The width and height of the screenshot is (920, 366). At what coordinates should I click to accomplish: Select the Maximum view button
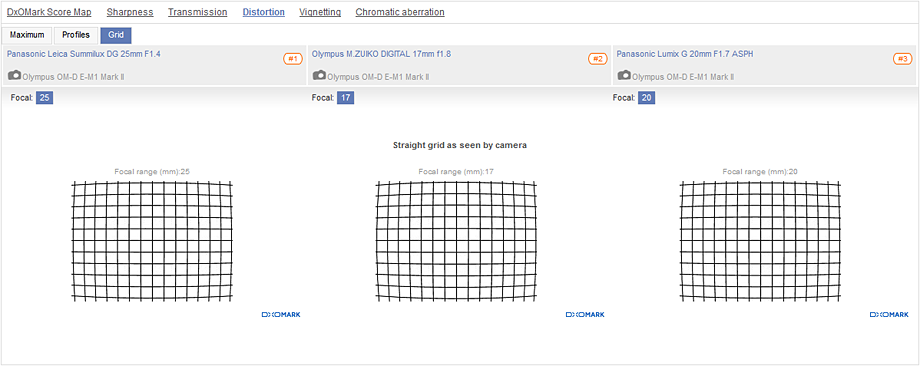click(27, 35)
